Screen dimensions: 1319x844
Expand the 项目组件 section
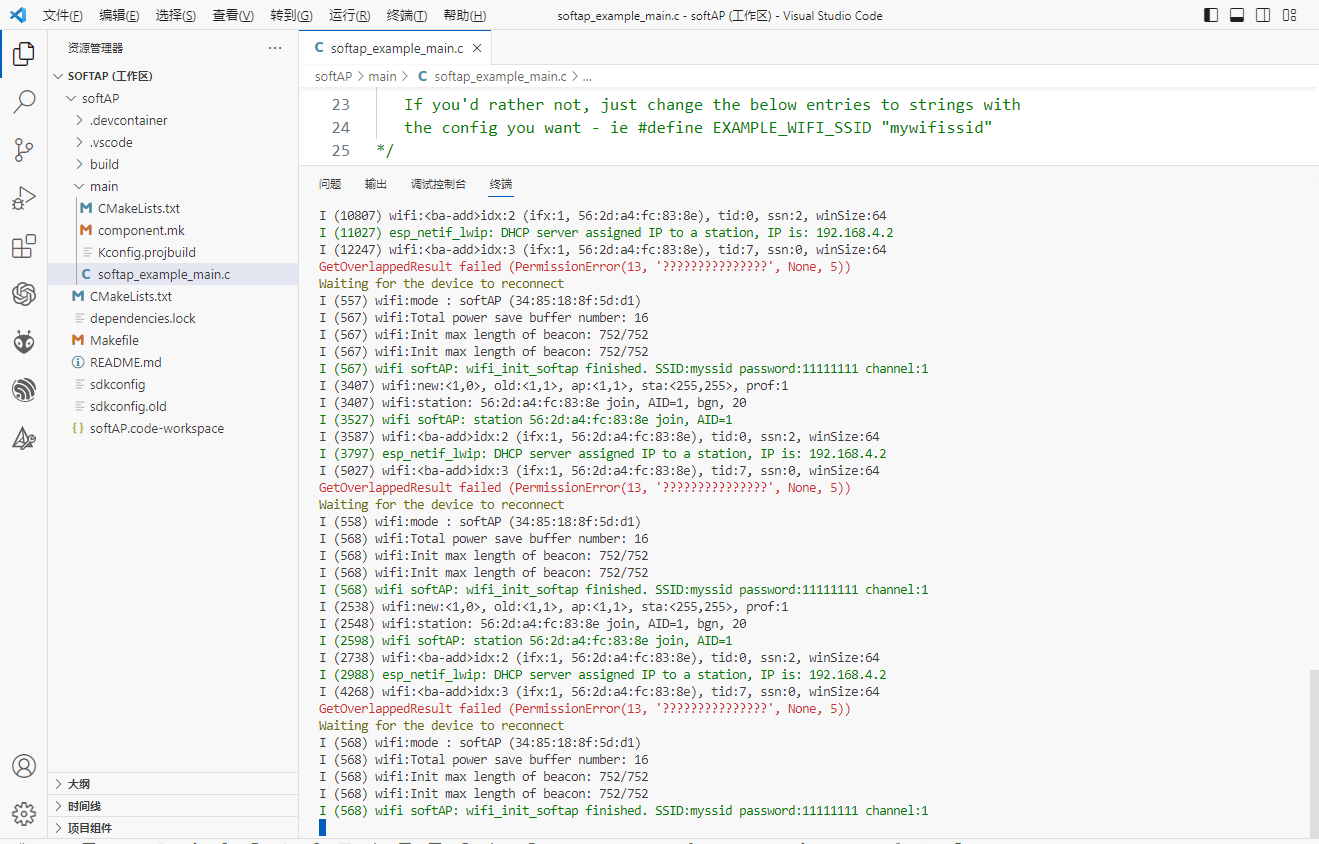(173, 828)
